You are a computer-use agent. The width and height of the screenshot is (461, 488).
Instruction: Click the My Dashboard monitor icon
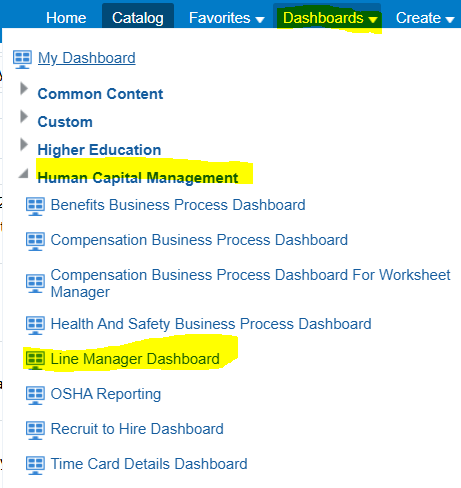click(x=22, y=59)
